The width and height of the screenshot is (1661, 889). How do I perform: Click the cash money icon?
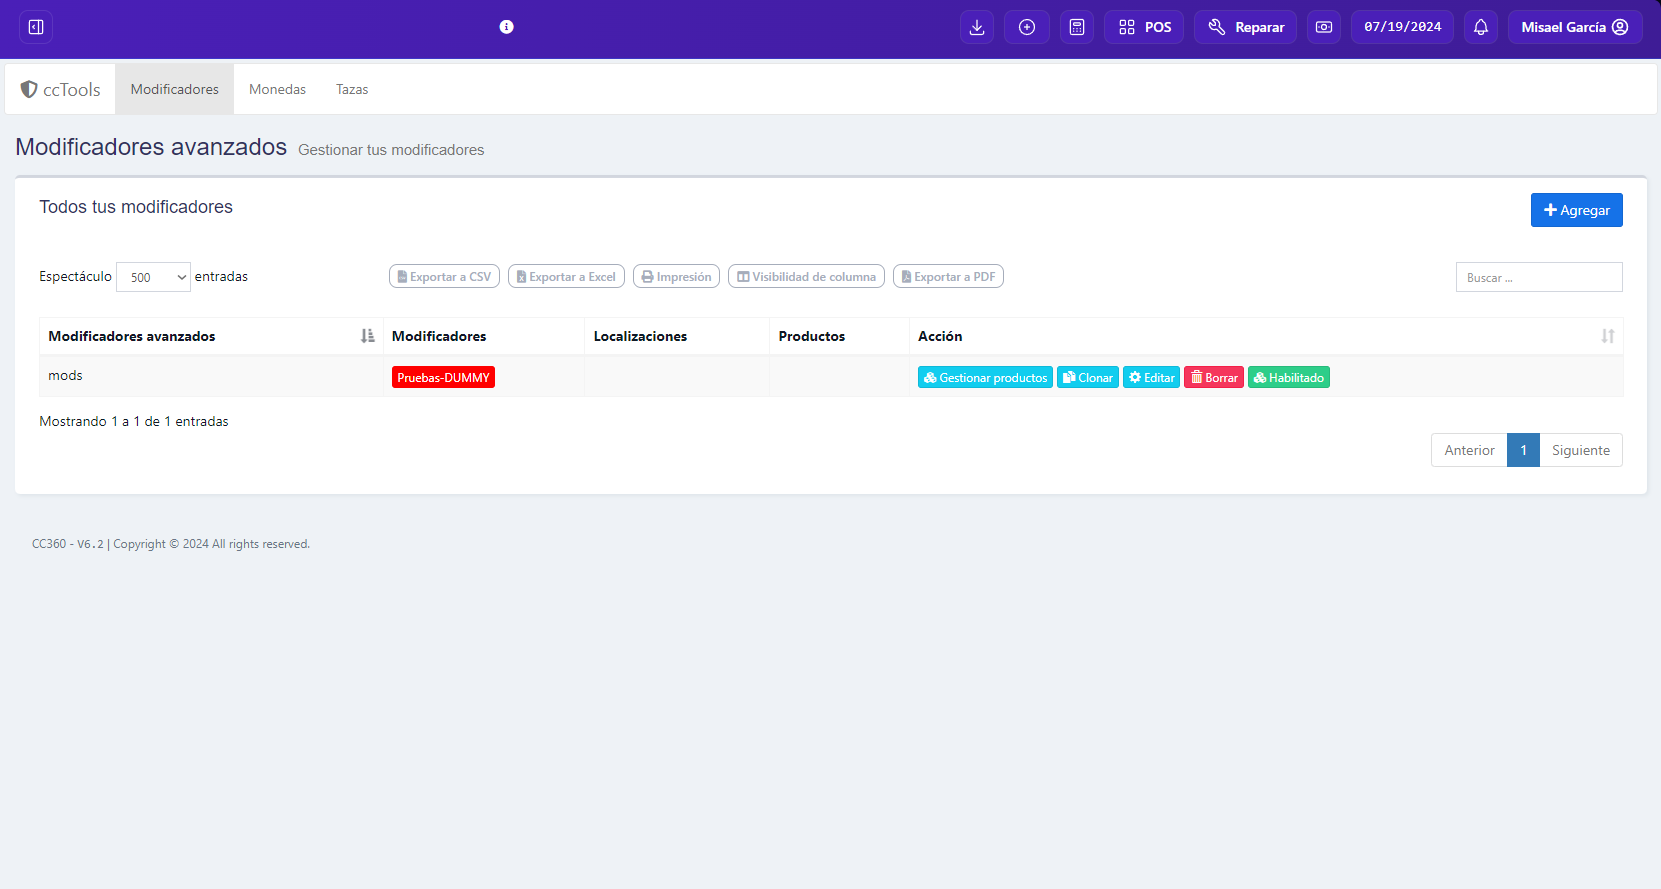tap(1324, 27)
